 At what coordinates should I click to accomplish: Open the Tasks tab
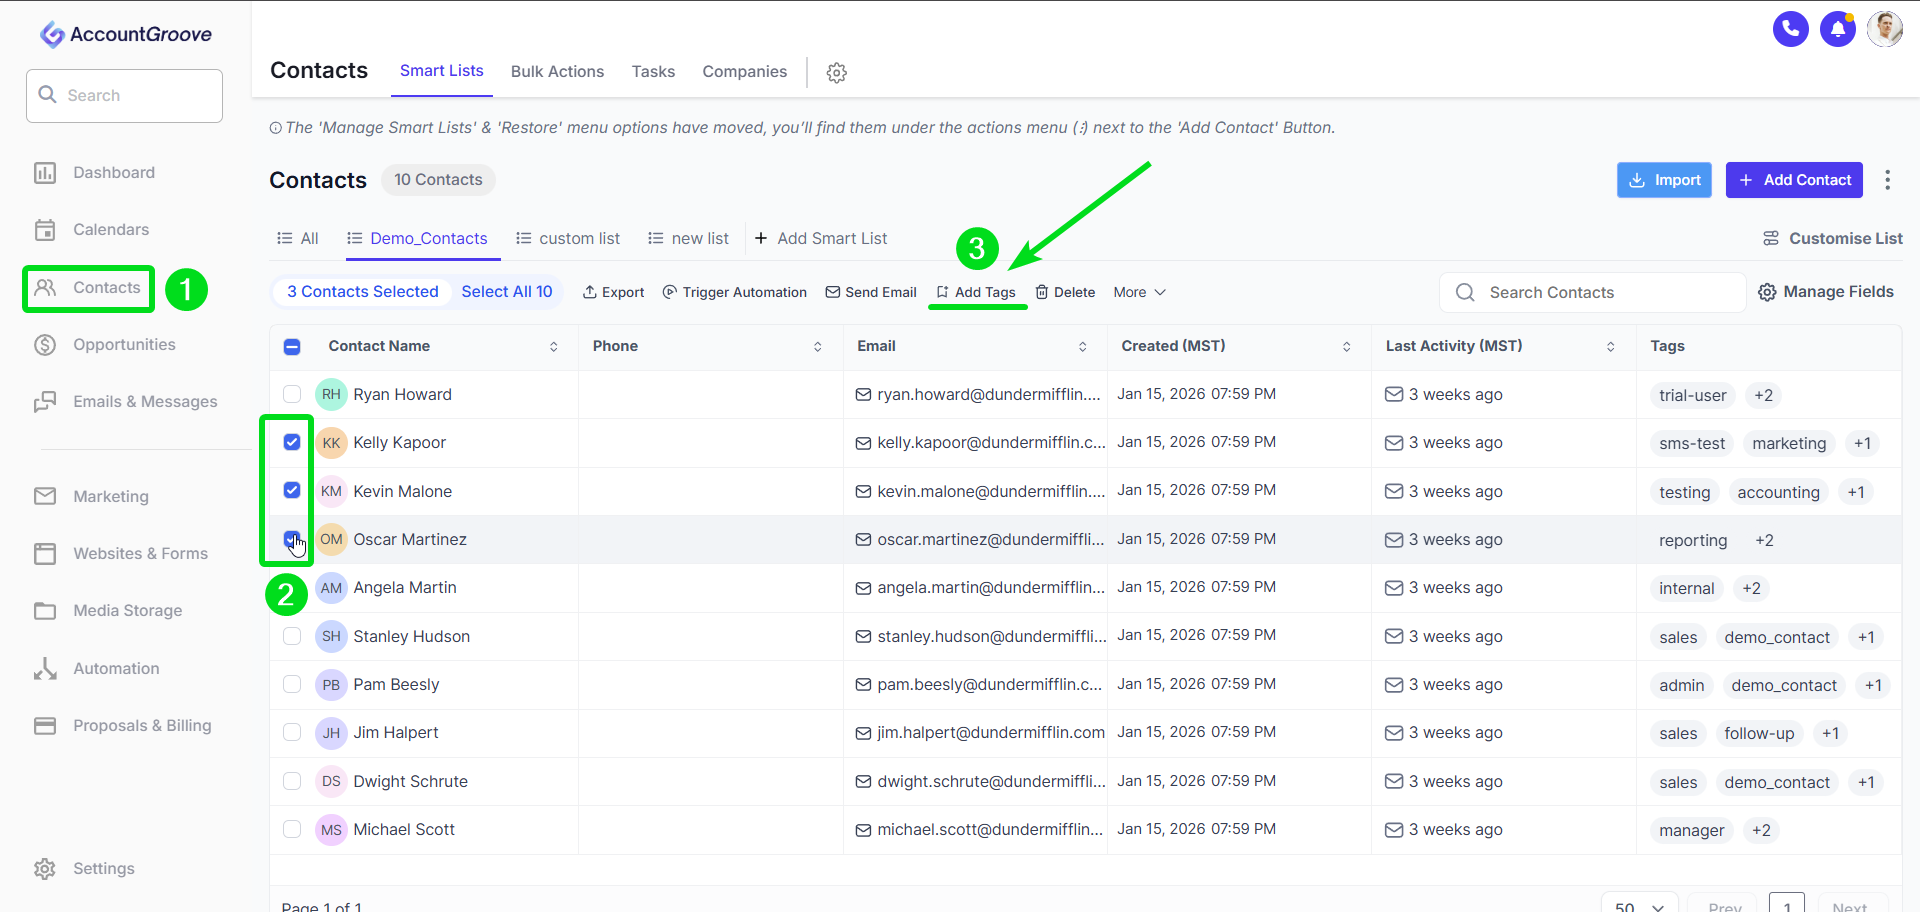point(654,72)
